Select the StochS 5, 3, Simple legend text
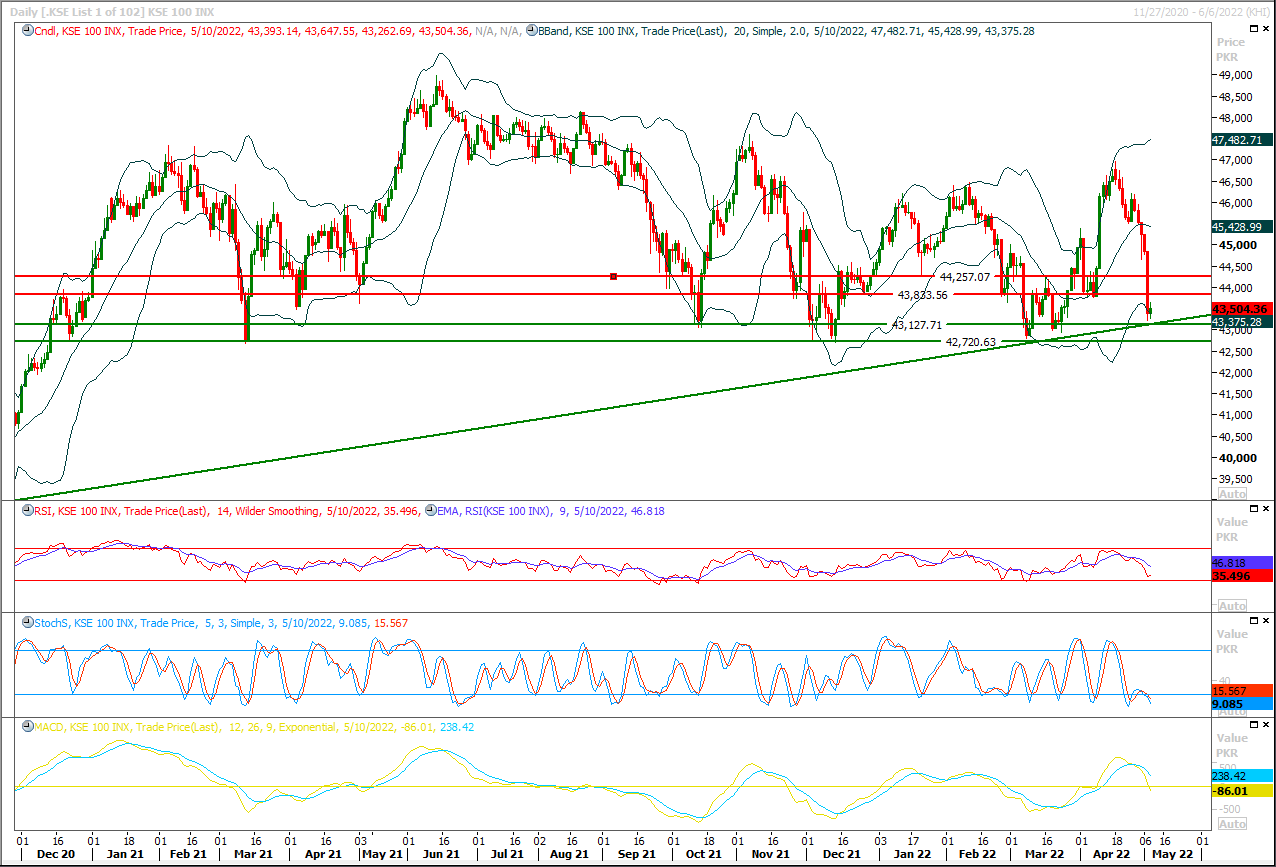Viewport: 1276px width, 867px height. click(221, 623)
